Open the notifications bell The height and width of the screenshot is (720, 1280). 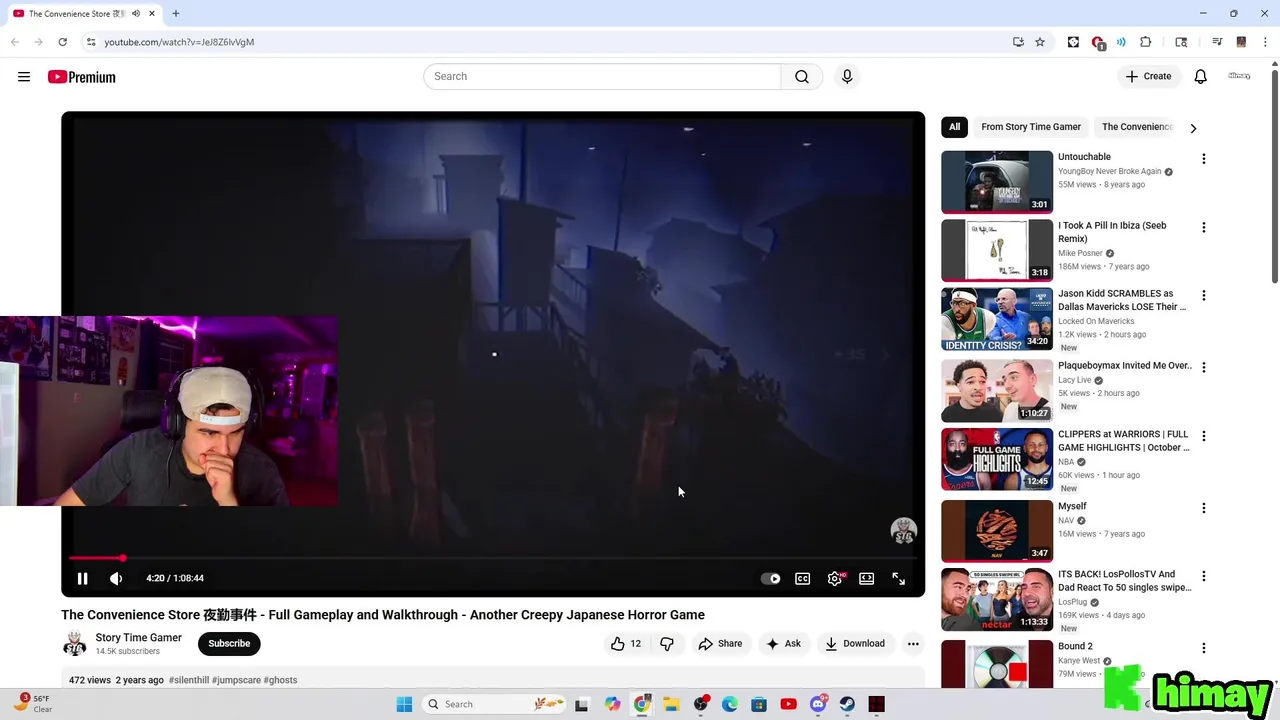click(1201, 76)
